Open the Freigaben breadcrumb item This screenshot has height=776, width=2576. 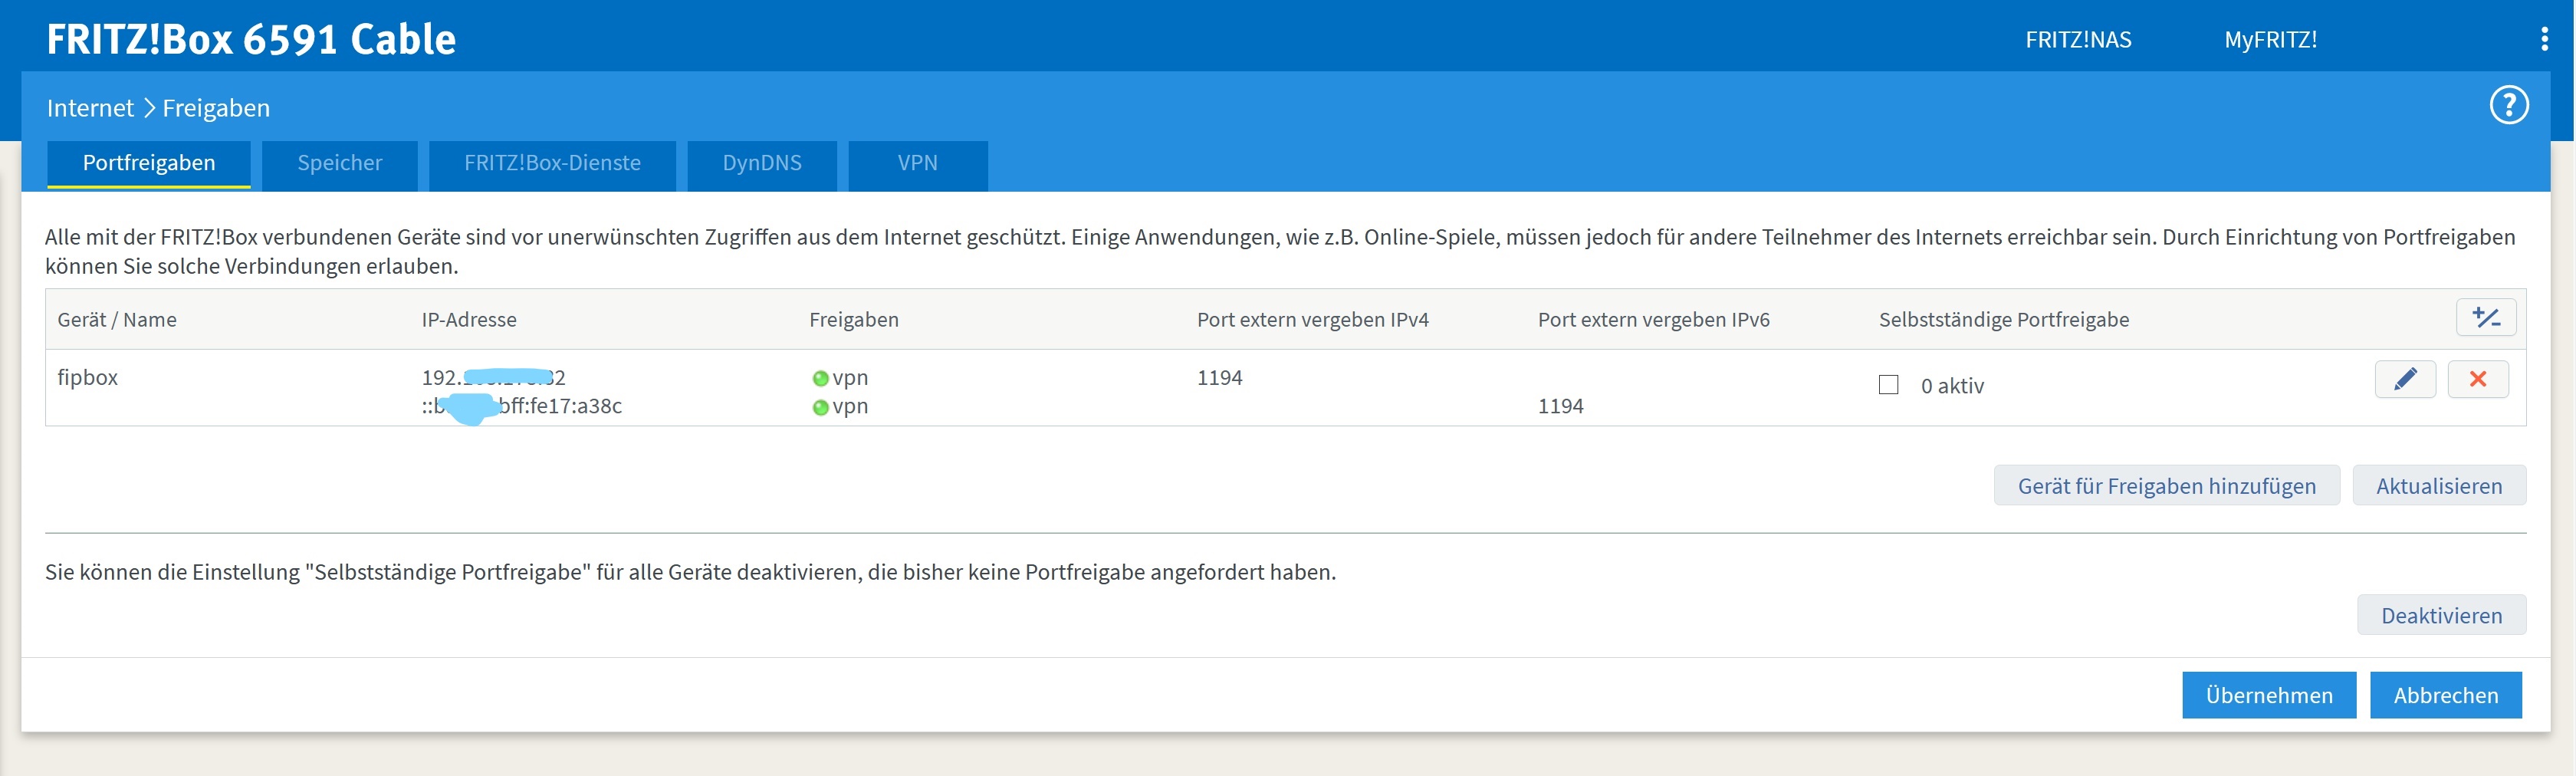(216, 107)
